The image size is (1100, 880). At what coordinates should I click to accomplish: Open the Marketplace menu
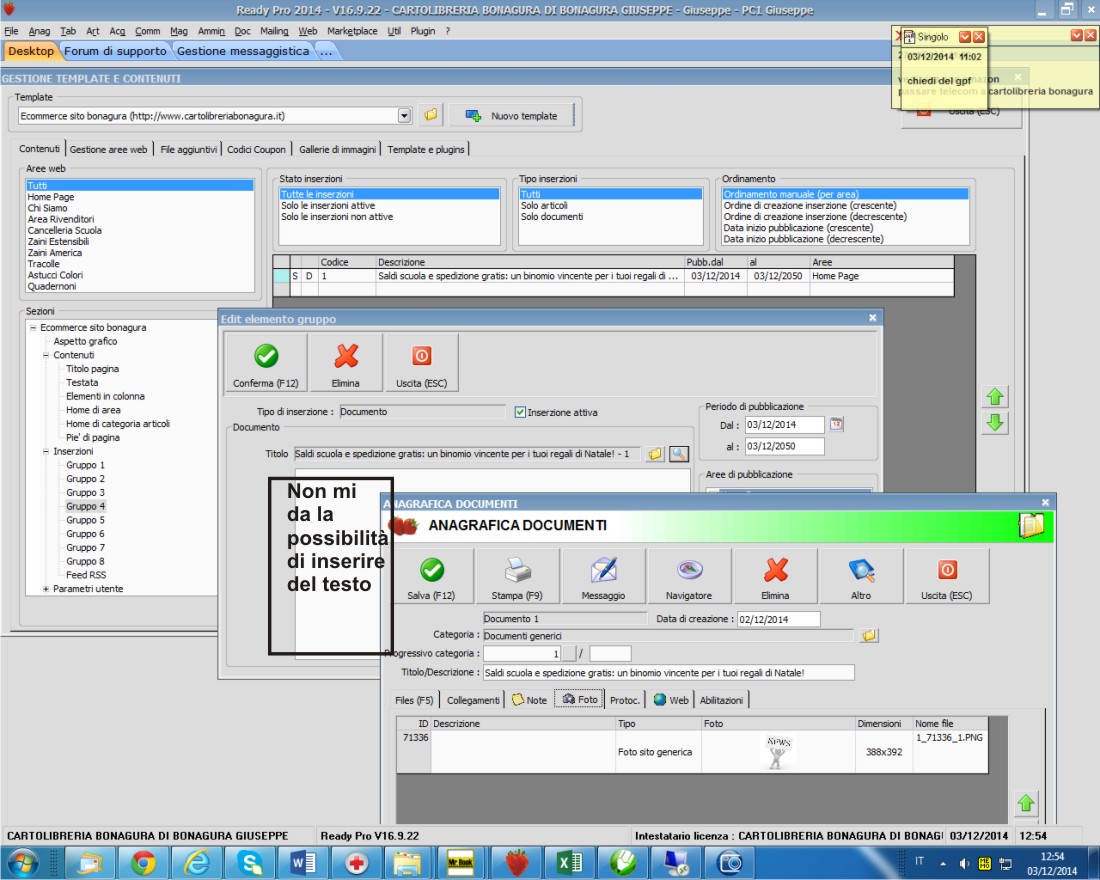[x=352, y=31]
